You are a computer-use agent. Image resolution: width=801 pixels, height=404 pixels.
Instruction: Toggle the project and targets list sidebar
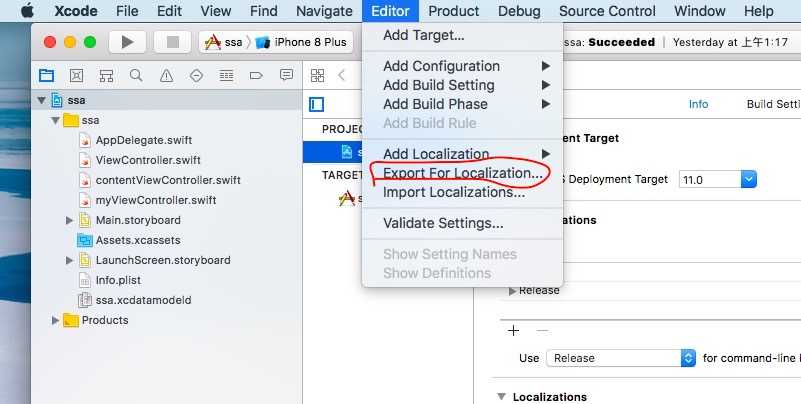tap(316, 105)
